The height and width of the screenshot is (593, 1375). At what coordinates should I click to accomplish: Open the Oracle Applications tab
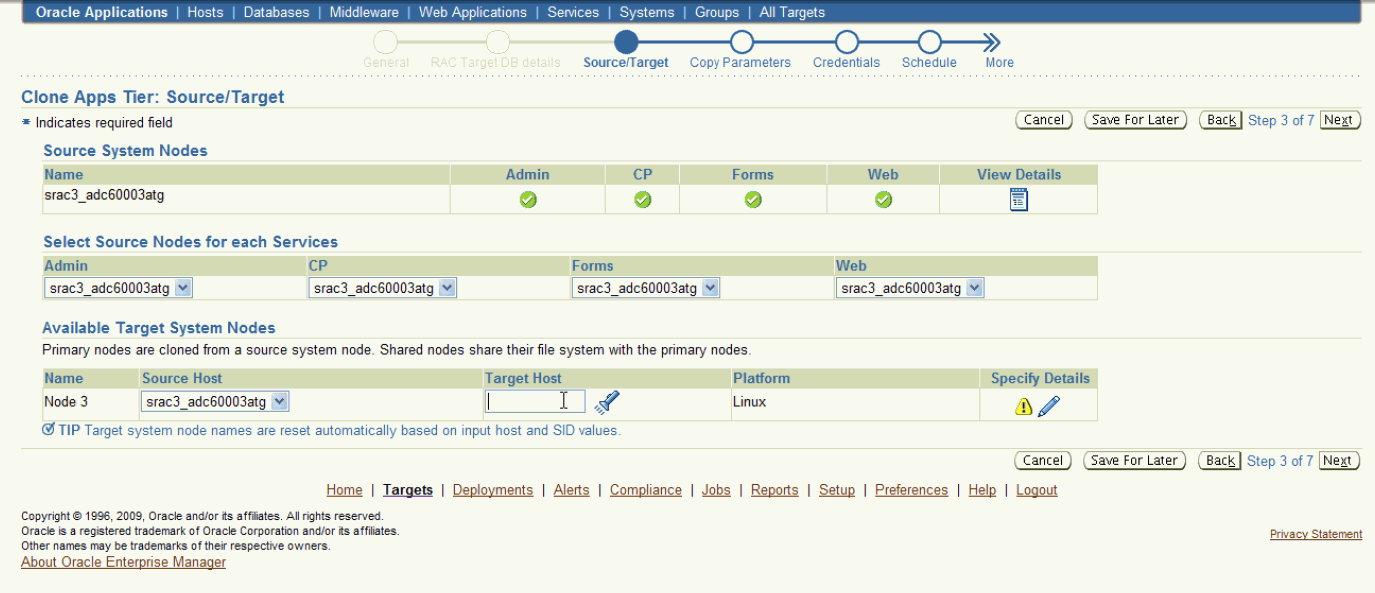point(102,12)
